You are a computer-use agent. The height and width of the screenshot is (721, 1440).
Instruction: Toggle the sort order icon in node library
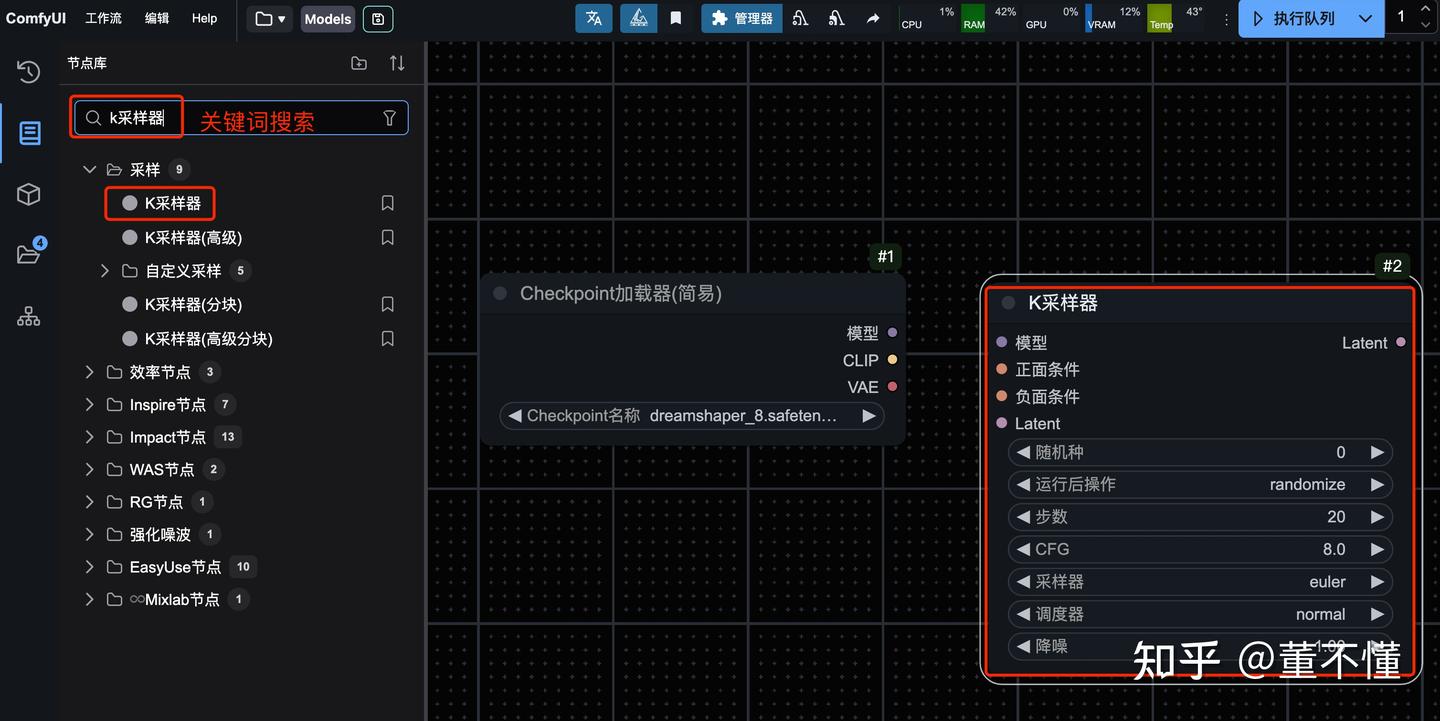click(397, 63)
